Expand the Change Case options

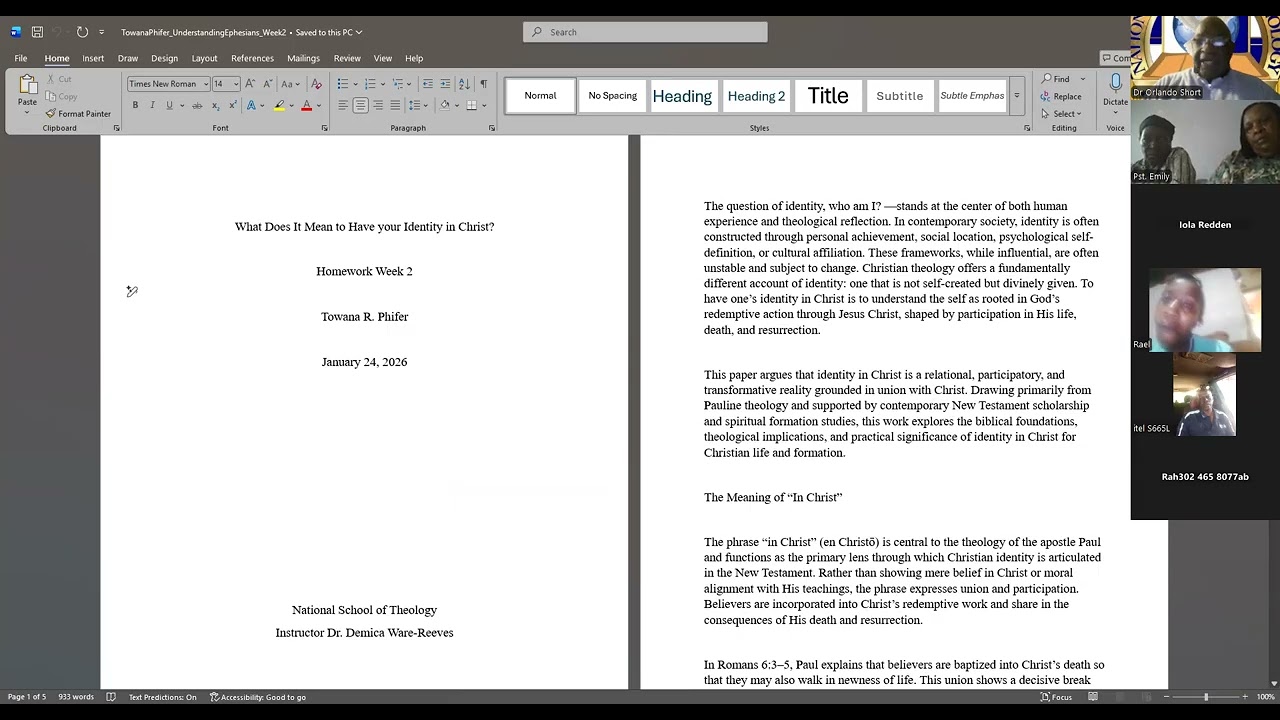(x=291, y=84)
